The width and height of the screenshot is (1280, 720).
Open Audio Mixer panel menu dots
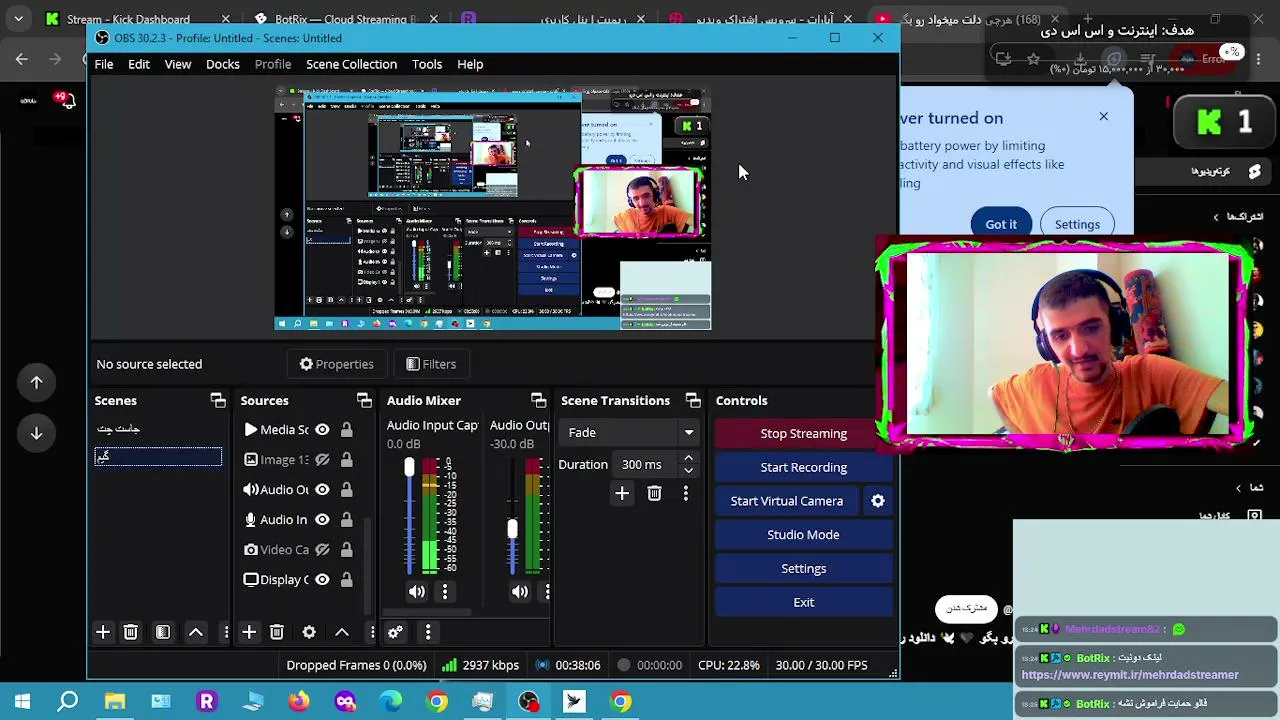tap(428, 632)
